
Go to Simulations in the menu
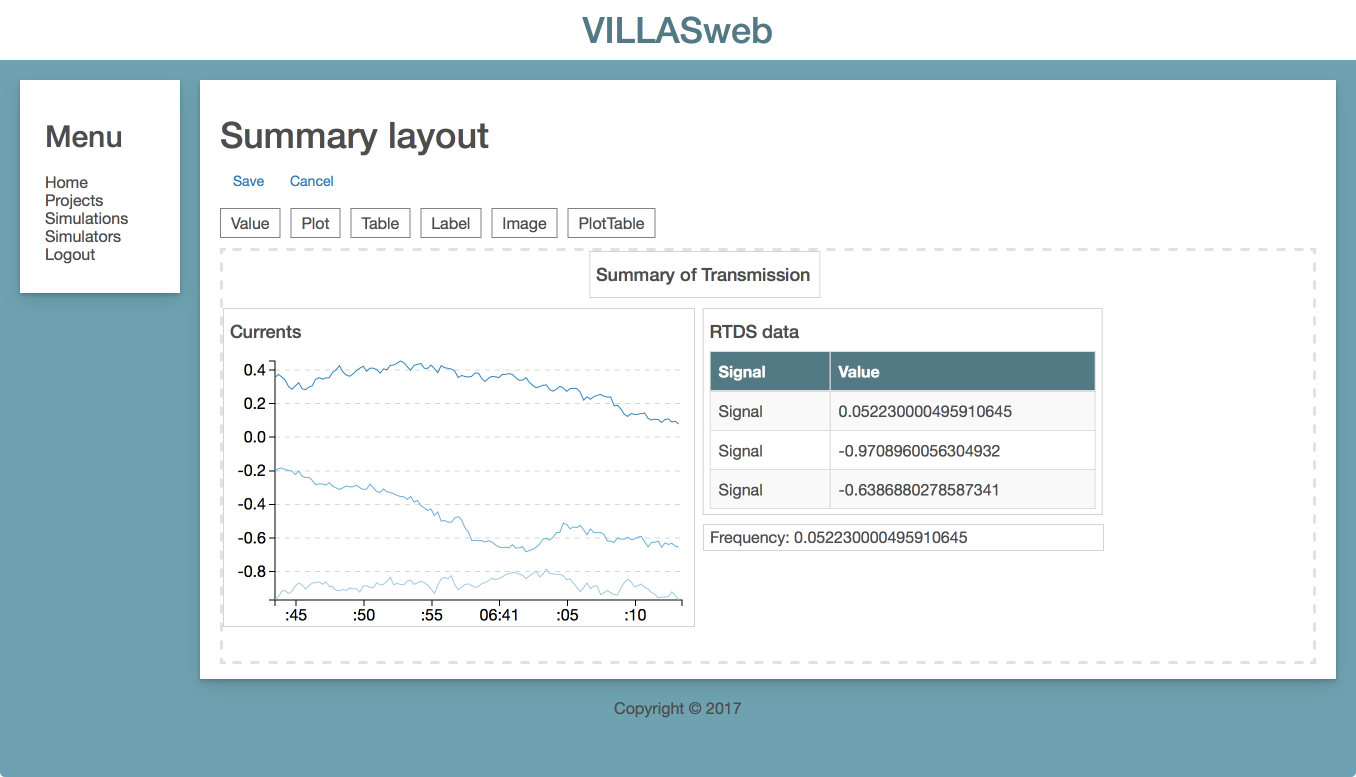(86, 218)
